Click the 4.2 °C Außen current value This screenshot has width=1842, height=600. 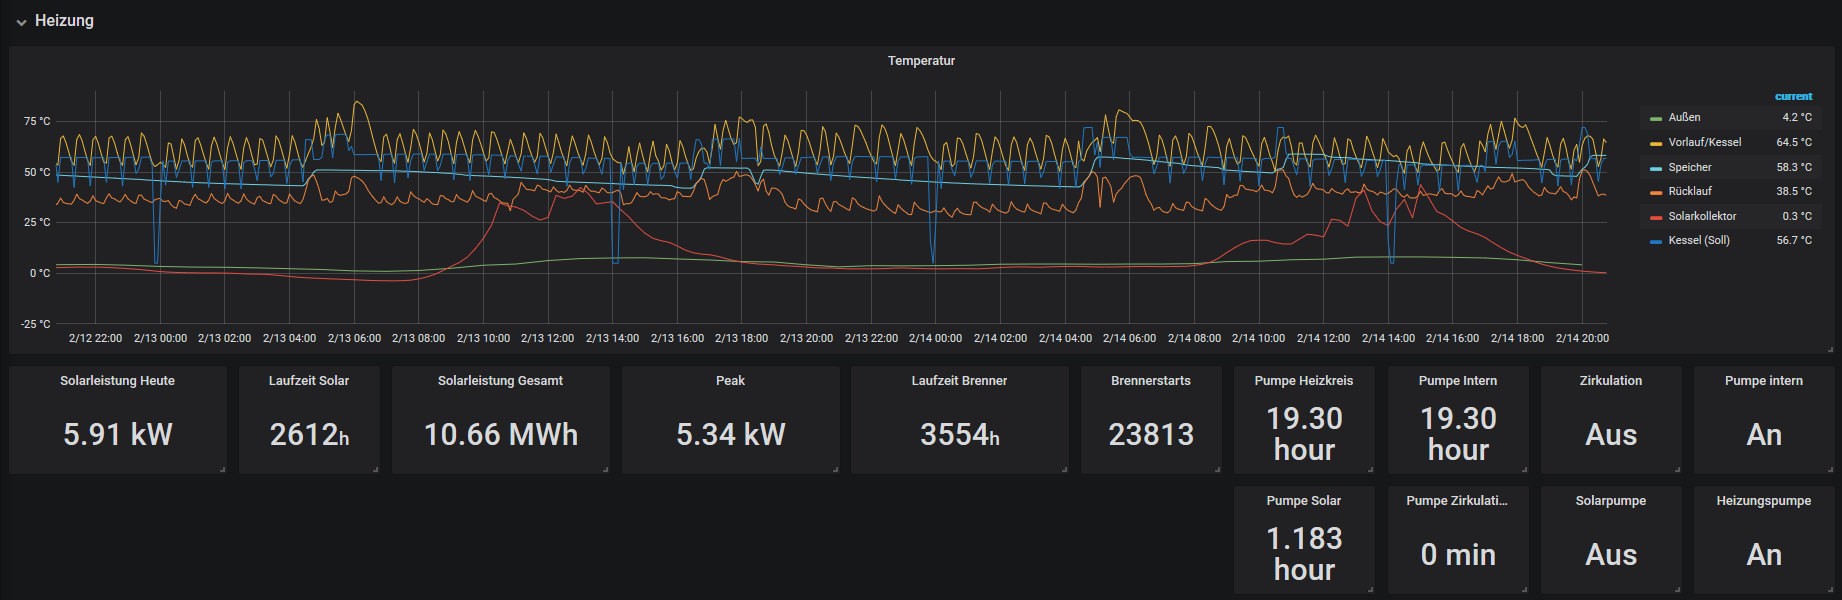[1796, 117]
